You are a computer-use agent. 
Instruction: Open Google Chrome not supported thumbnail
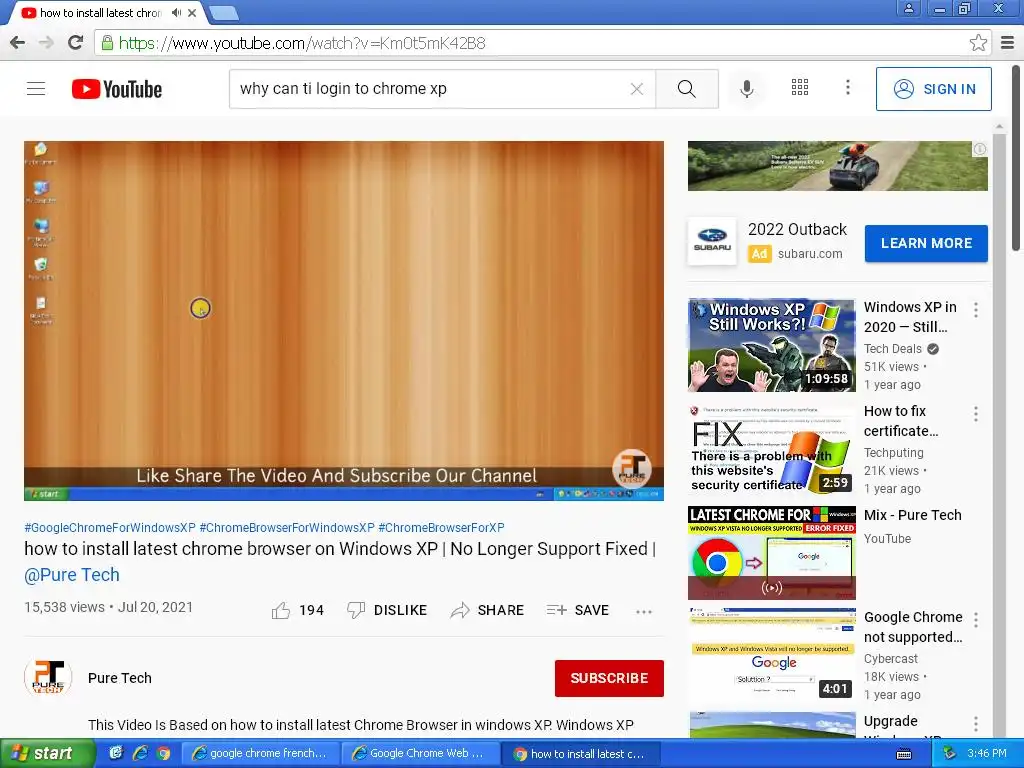click(x=771, y=656)
